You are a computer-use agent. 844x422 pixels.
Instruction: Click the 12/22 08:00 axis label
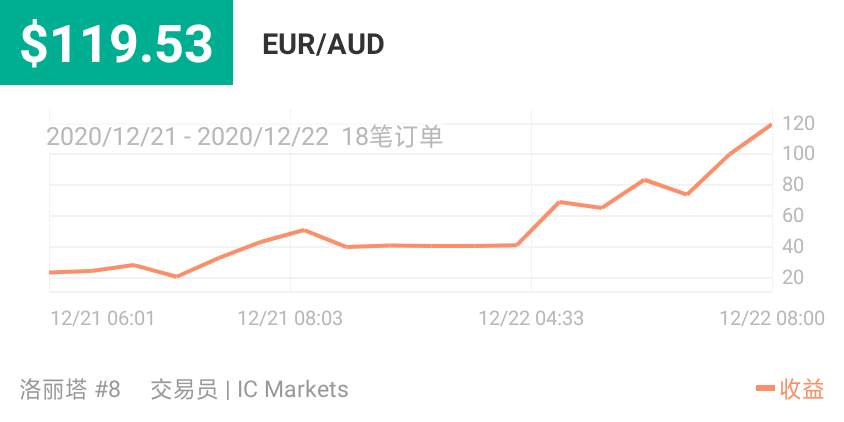(772, 318)
